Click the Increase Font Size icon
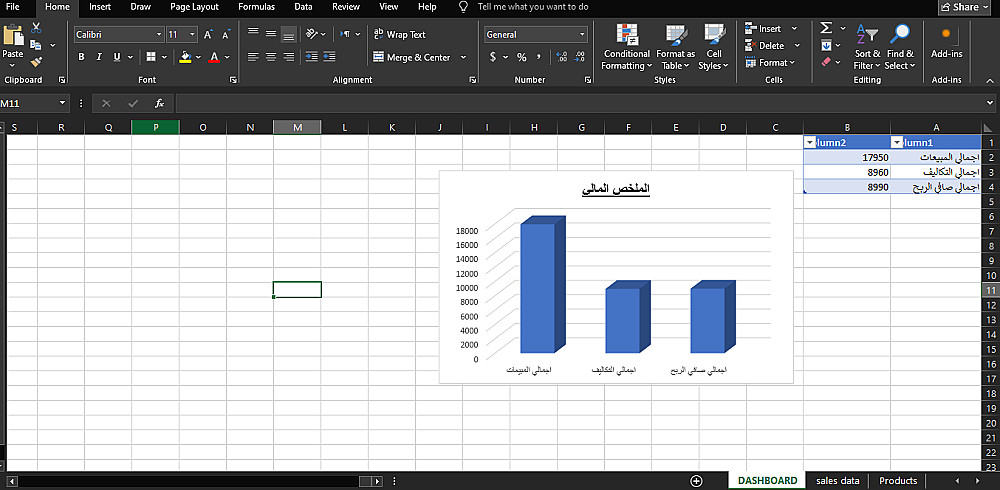The image size is (1000, 490). 209,34
